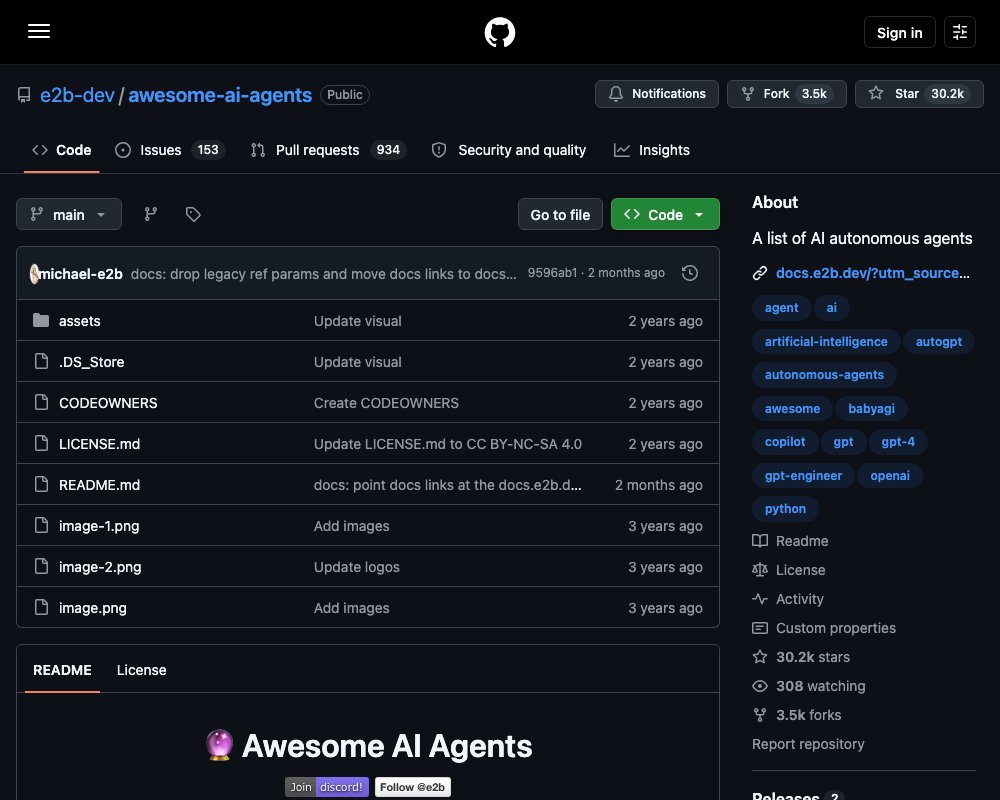Viewport: 1000px width, 800px height.
Task: Open the agent topic tag
Action: [781, 307]
